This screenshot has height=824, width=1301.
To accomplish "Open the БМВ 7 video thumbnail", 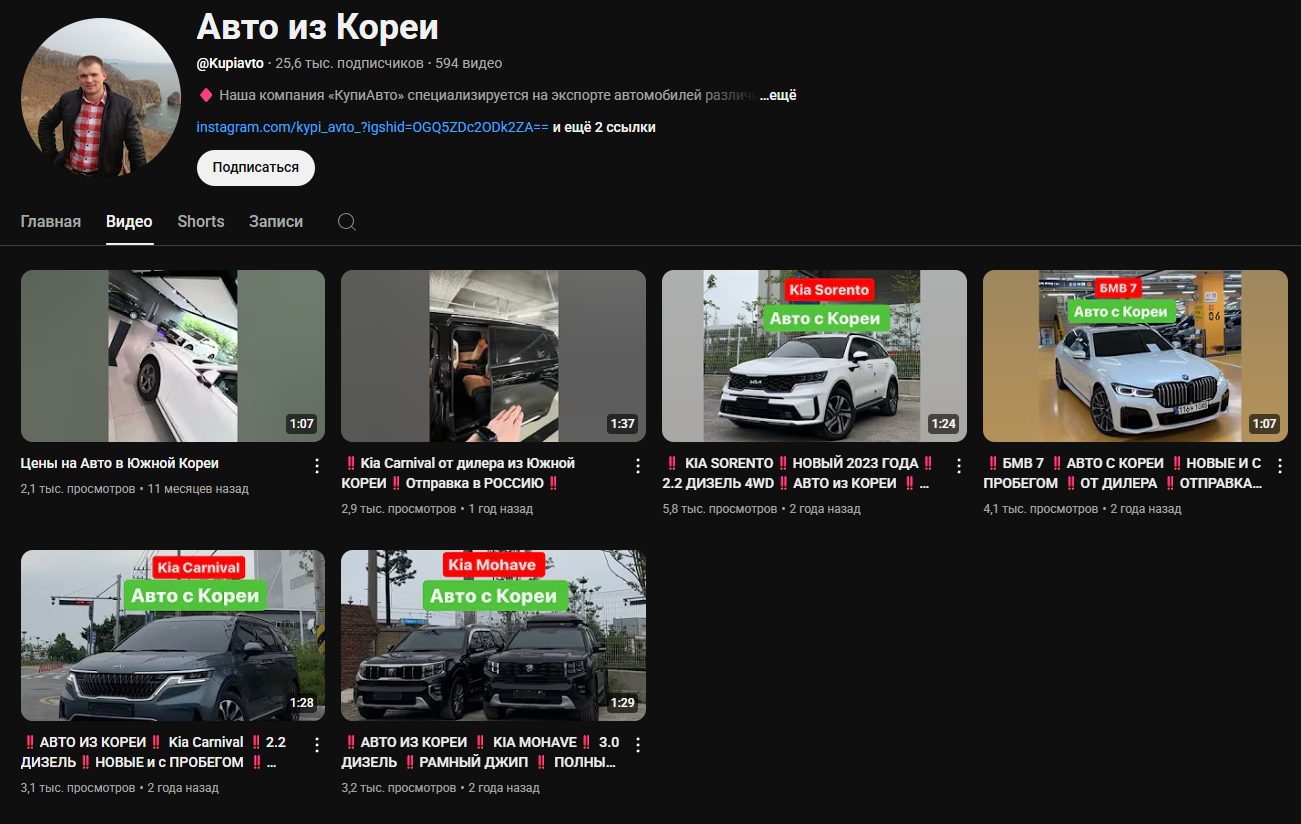I will click(x=1135, y=356).
